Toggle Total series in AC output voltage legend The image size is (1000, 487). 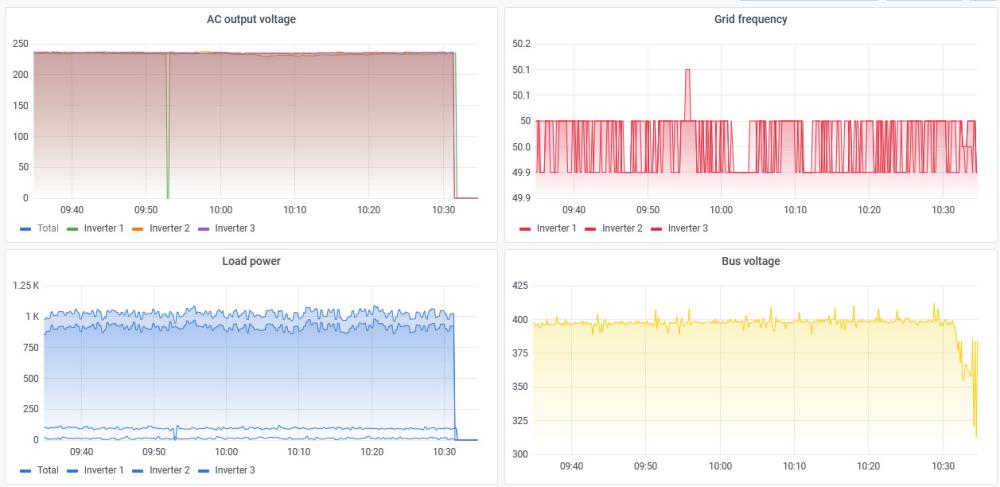pyautogui.click(x=48, y=228)
